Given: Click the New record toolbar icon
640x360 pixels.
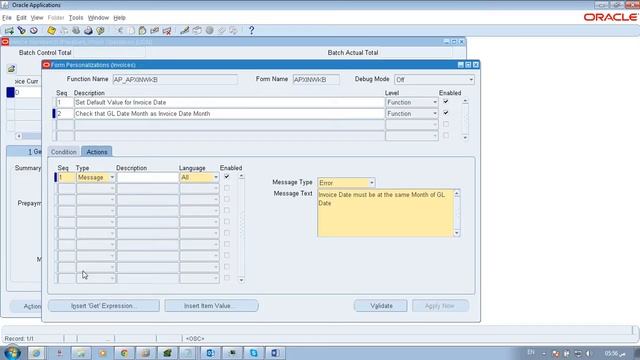Looking at the screenshot, I should click(9, 31).
